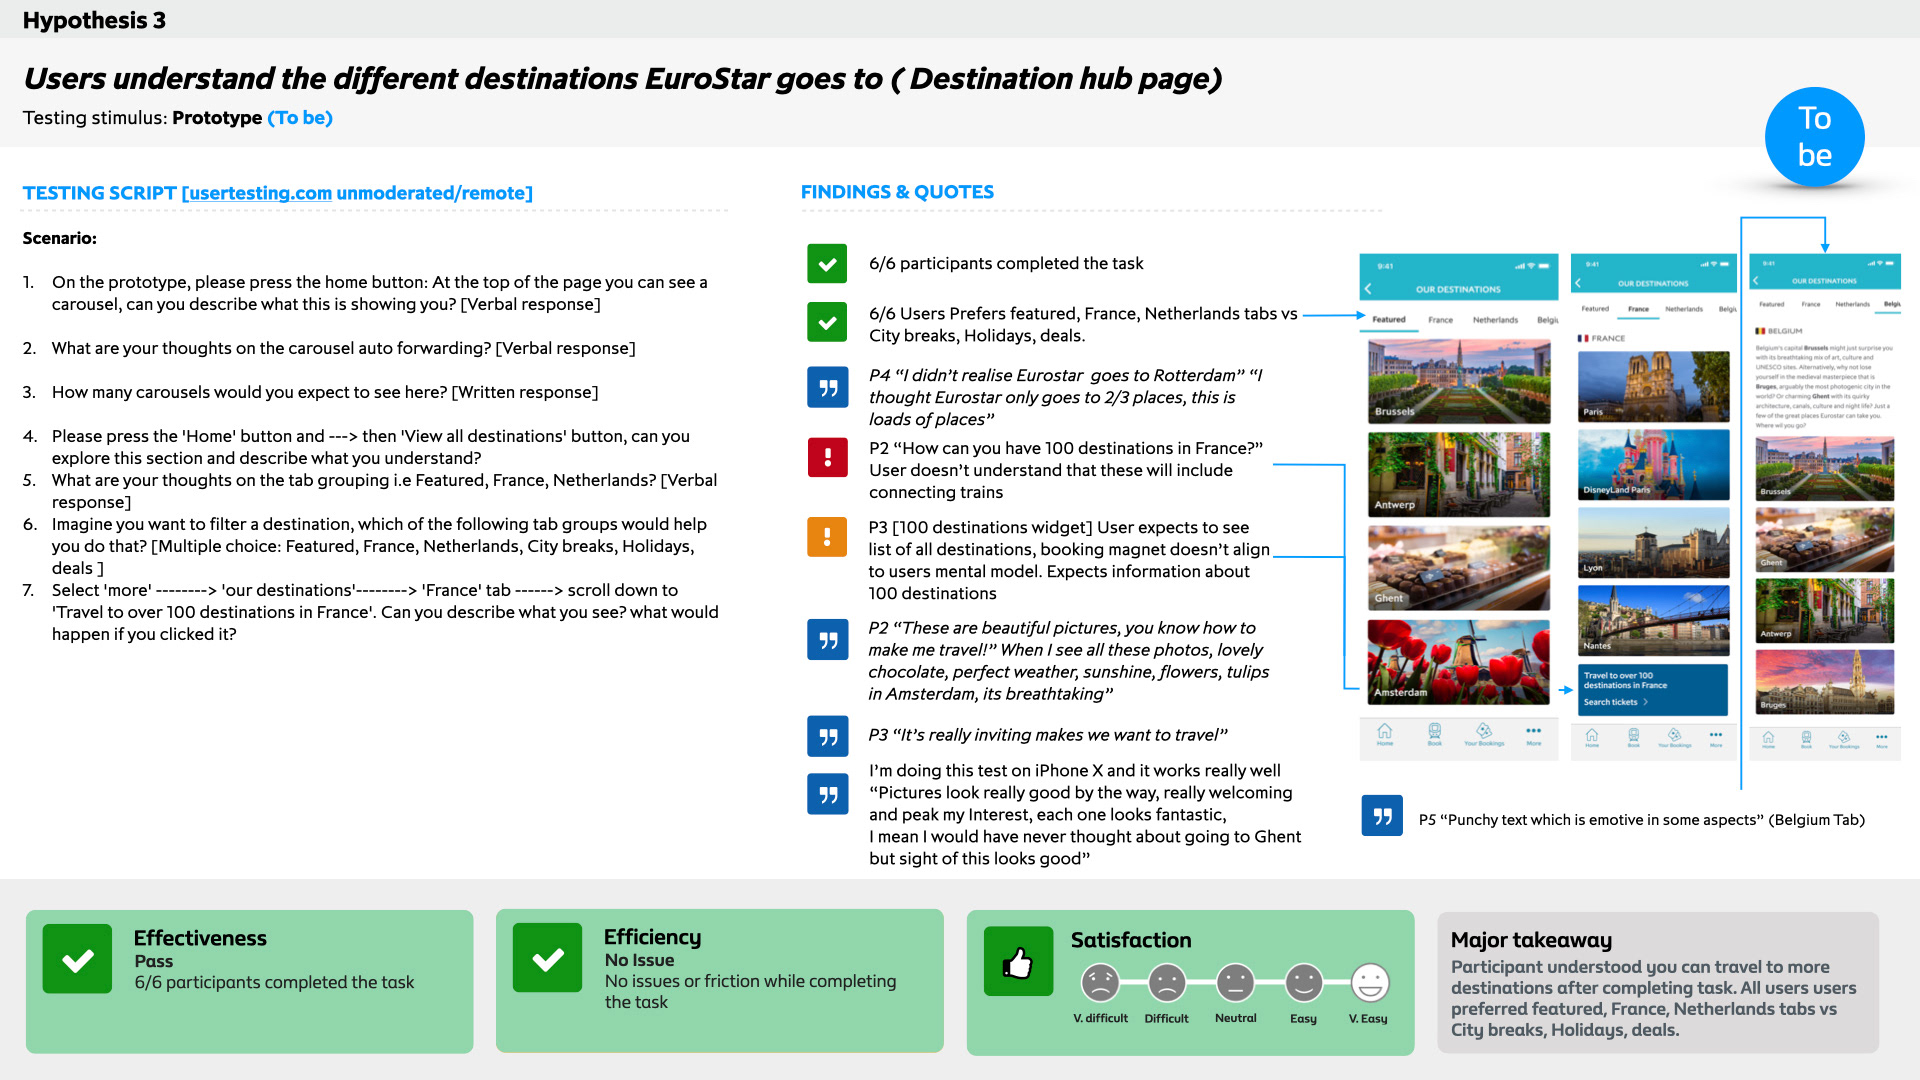
Task: Click orange exclamation icon beside P3 finding
Action: (x=827, y=537)
